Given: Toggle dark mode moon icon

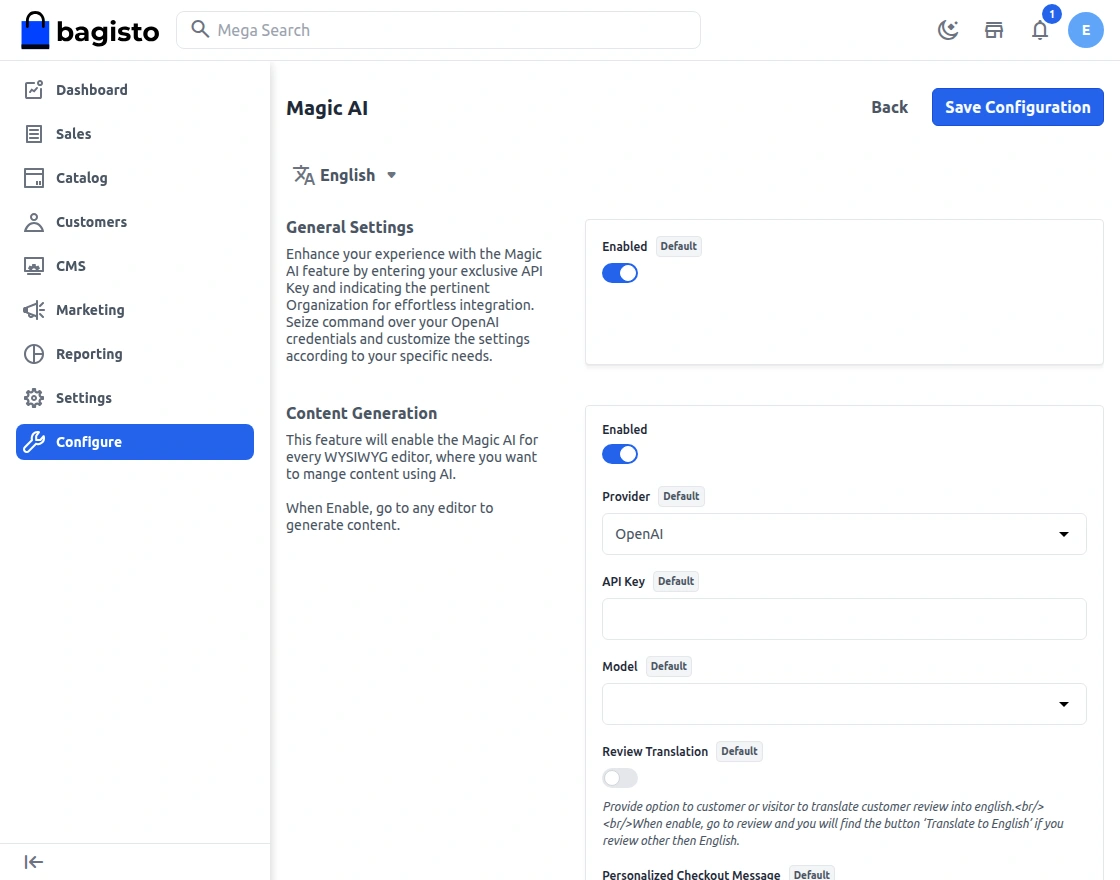Looking at the screenshot, I should [947, 30].
